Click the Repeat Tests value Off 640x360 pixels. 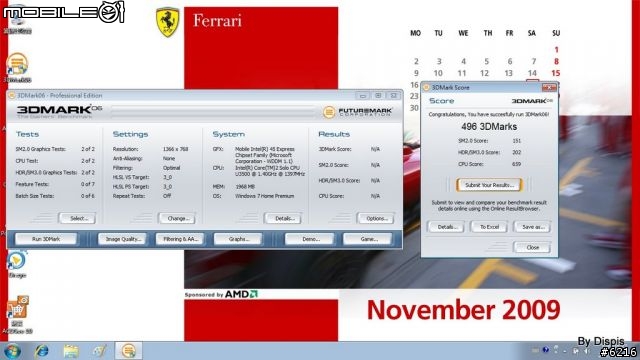(x=167, y=196)
